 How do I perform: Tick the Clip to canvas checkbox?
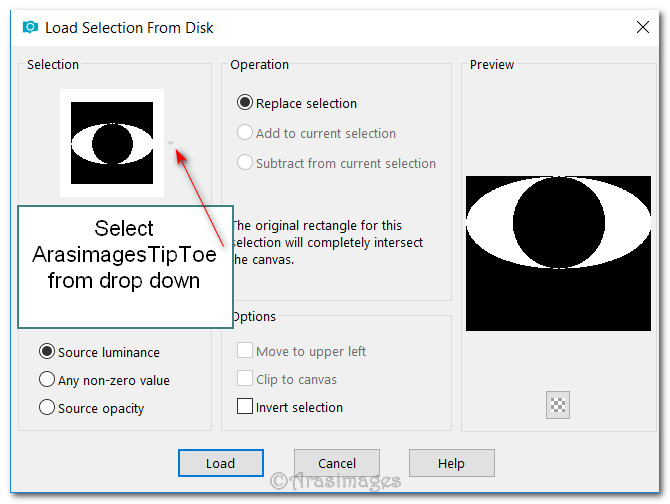coord(244,379)
